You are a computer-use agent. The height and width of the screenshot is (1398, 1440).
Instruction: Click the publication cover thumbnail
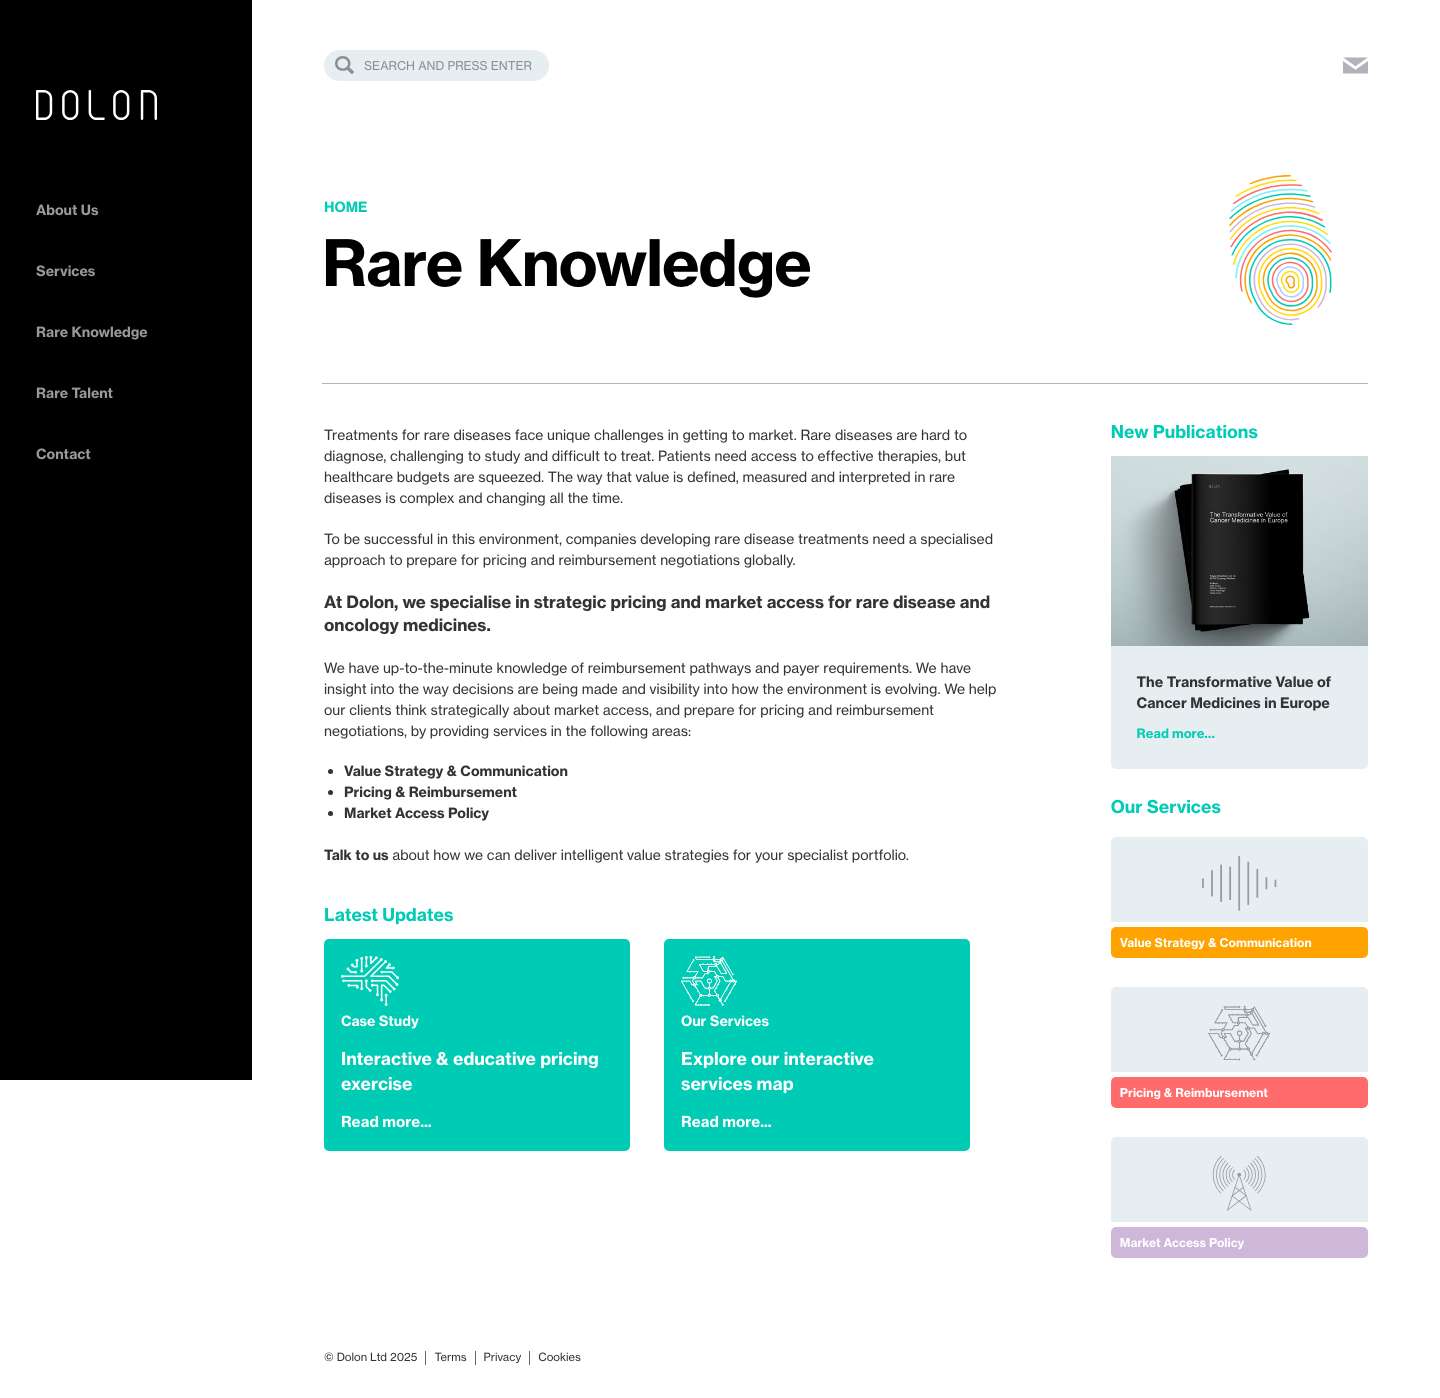[x=1238, y=551]
